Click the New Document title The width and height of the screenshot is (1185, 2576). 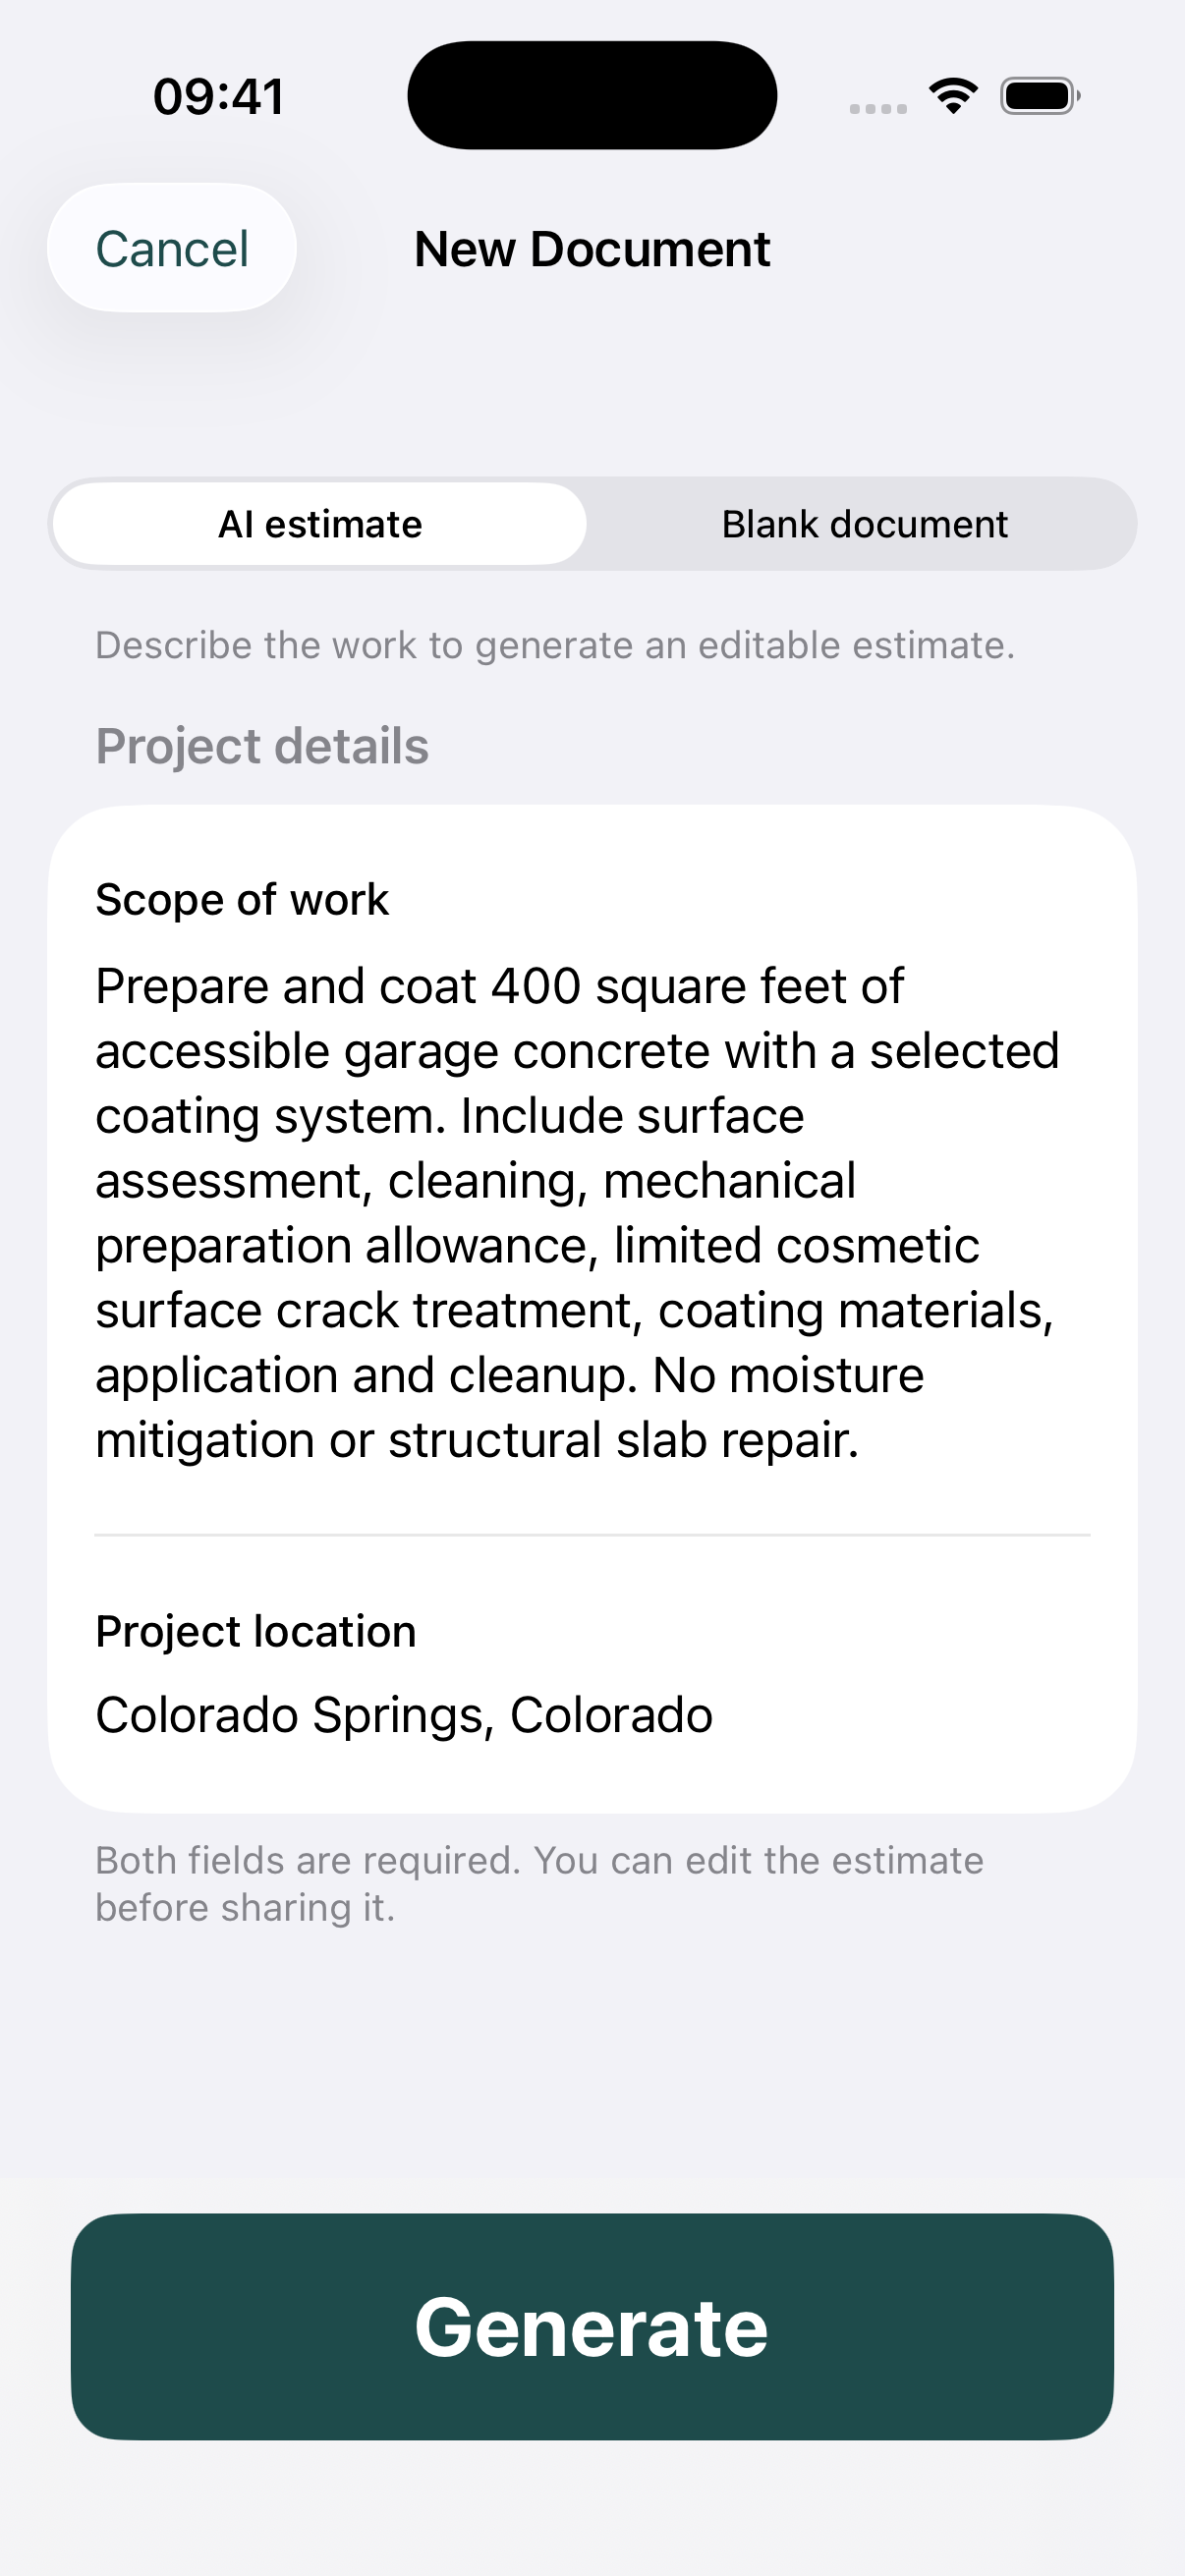pyautogui.click(x=592, y=249)
